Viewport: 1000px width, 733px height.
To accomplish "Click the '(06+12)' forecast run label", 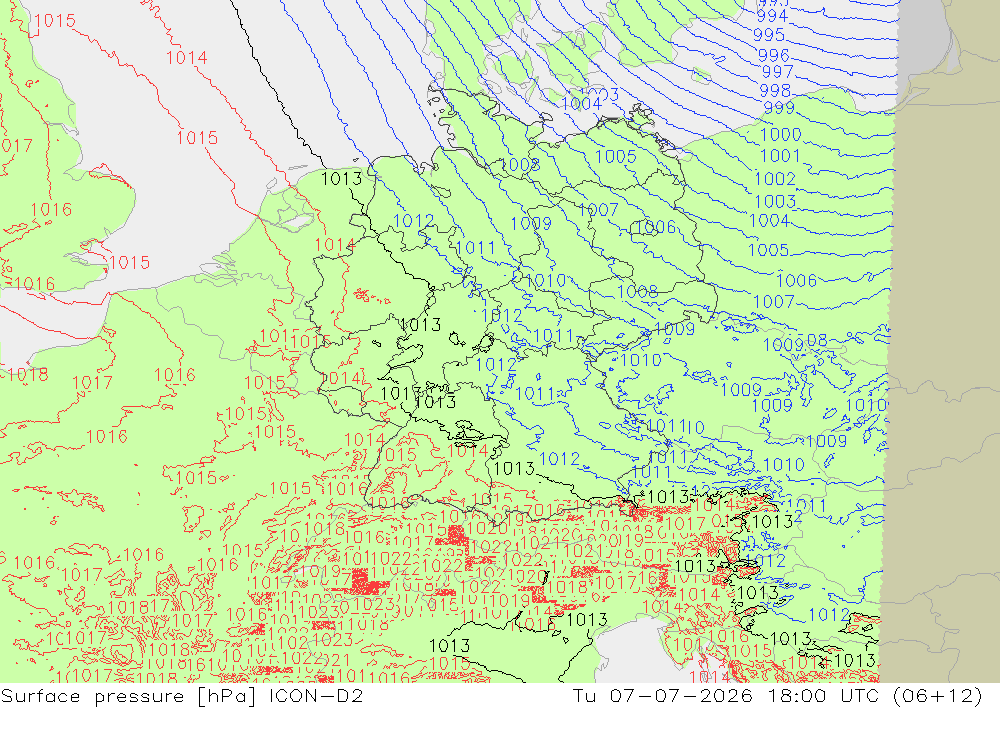I will point(938,695).
